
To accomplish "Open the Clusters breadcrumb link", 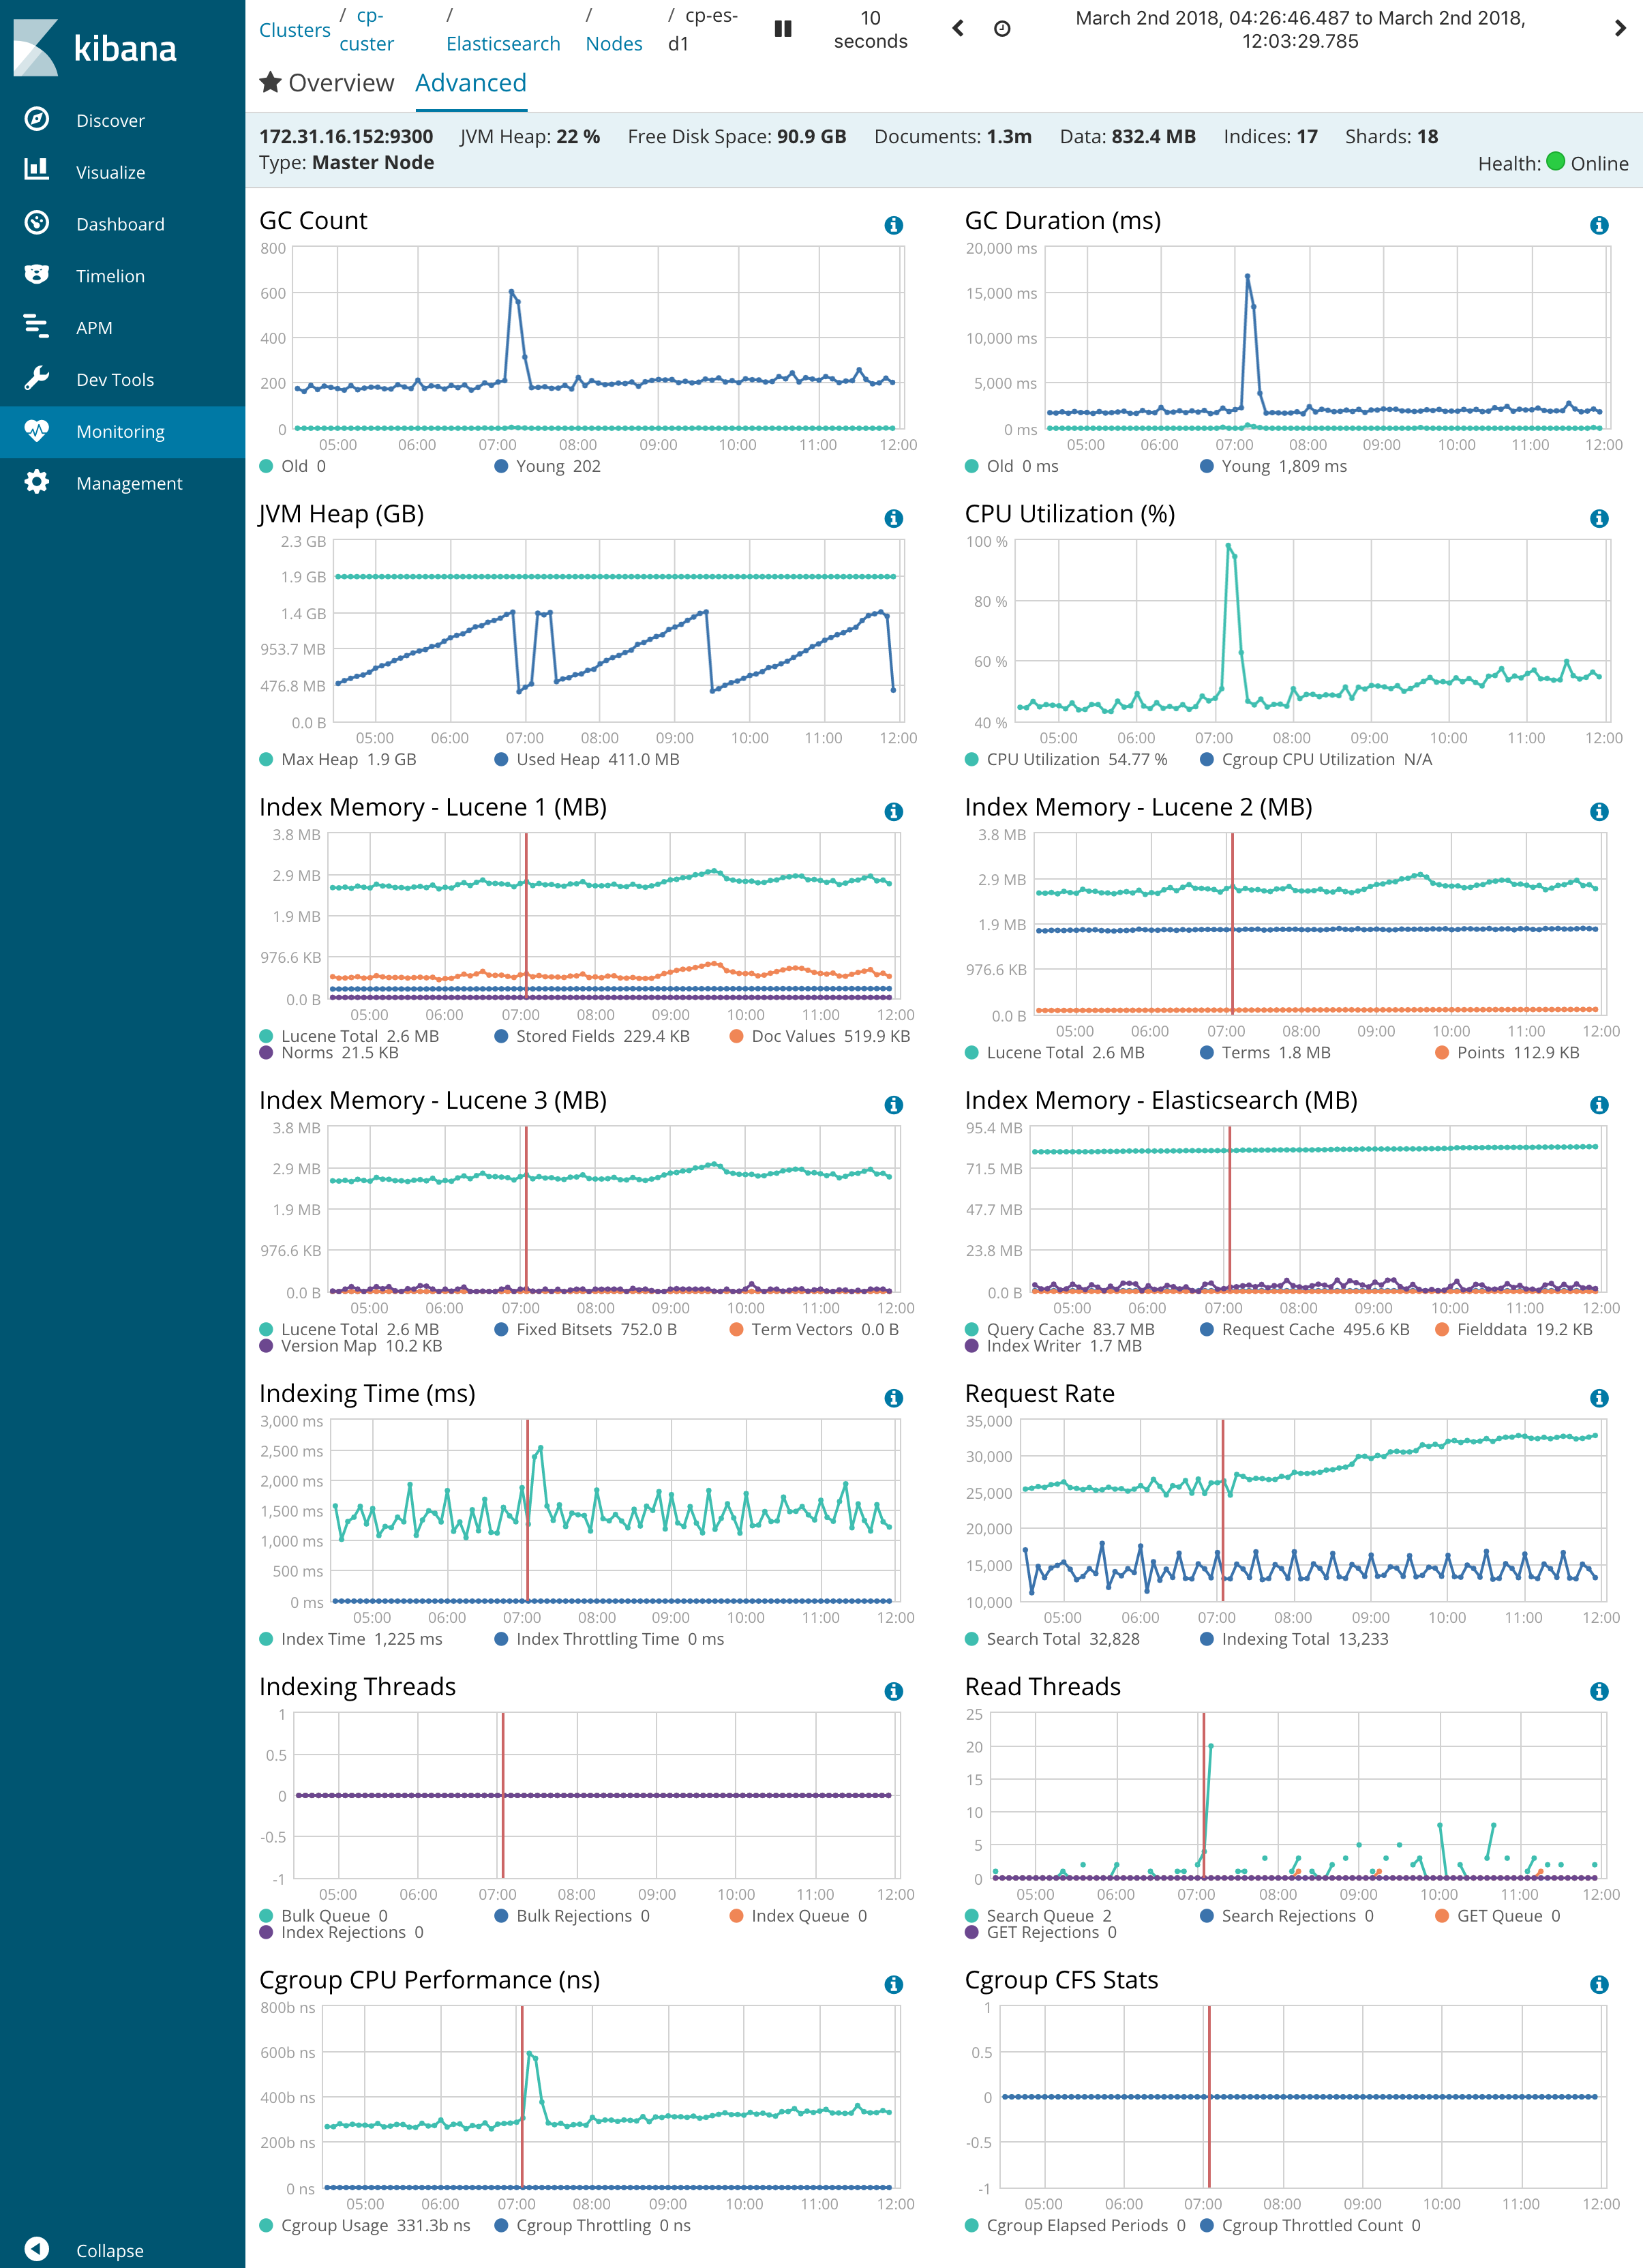I will tap(294, 30).
